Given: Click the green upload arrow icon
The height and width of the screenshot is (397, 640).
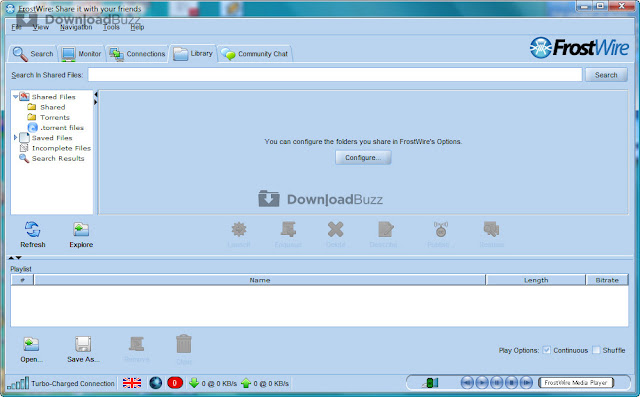Looking at the screenshot, I should point(246,383).
